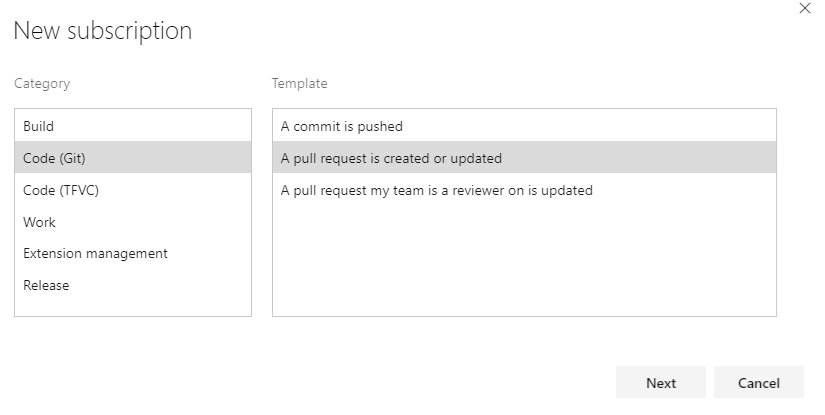Click the currently highlighted template row
The height and width of the screenshot is (415, 825).
click(x=523, y=158)
